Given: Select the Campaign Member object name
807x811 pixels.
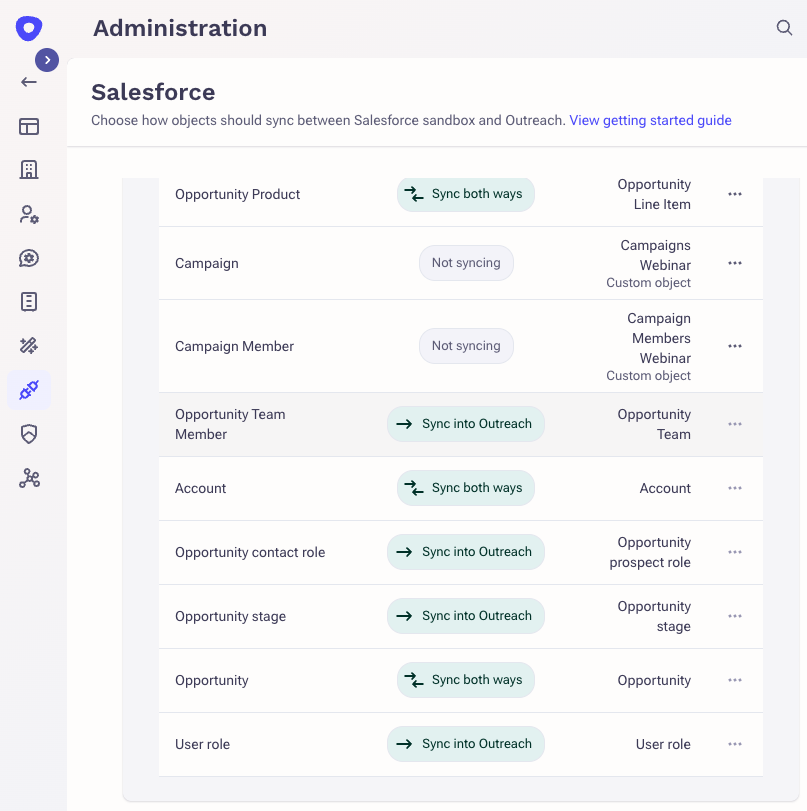Looking at the screenshot, I should pos(234,347).
